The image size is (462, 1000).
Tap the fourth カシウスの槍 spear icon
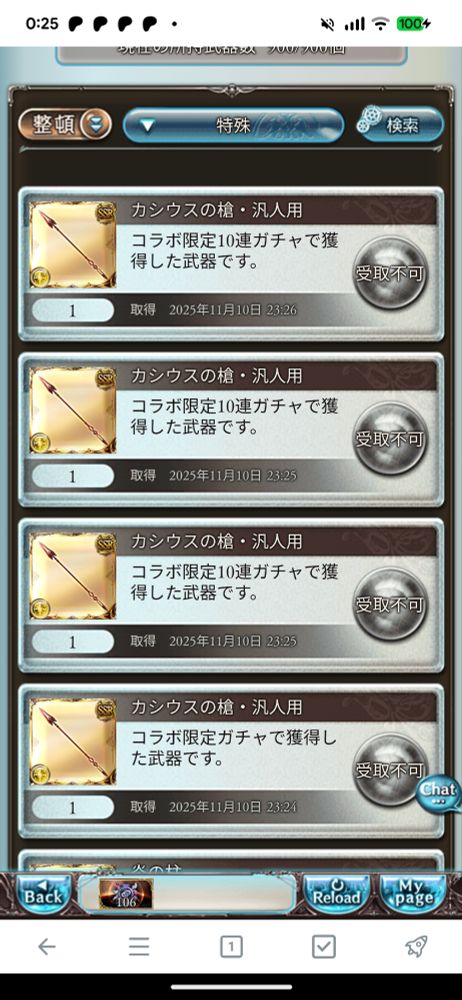click(73, 741)
